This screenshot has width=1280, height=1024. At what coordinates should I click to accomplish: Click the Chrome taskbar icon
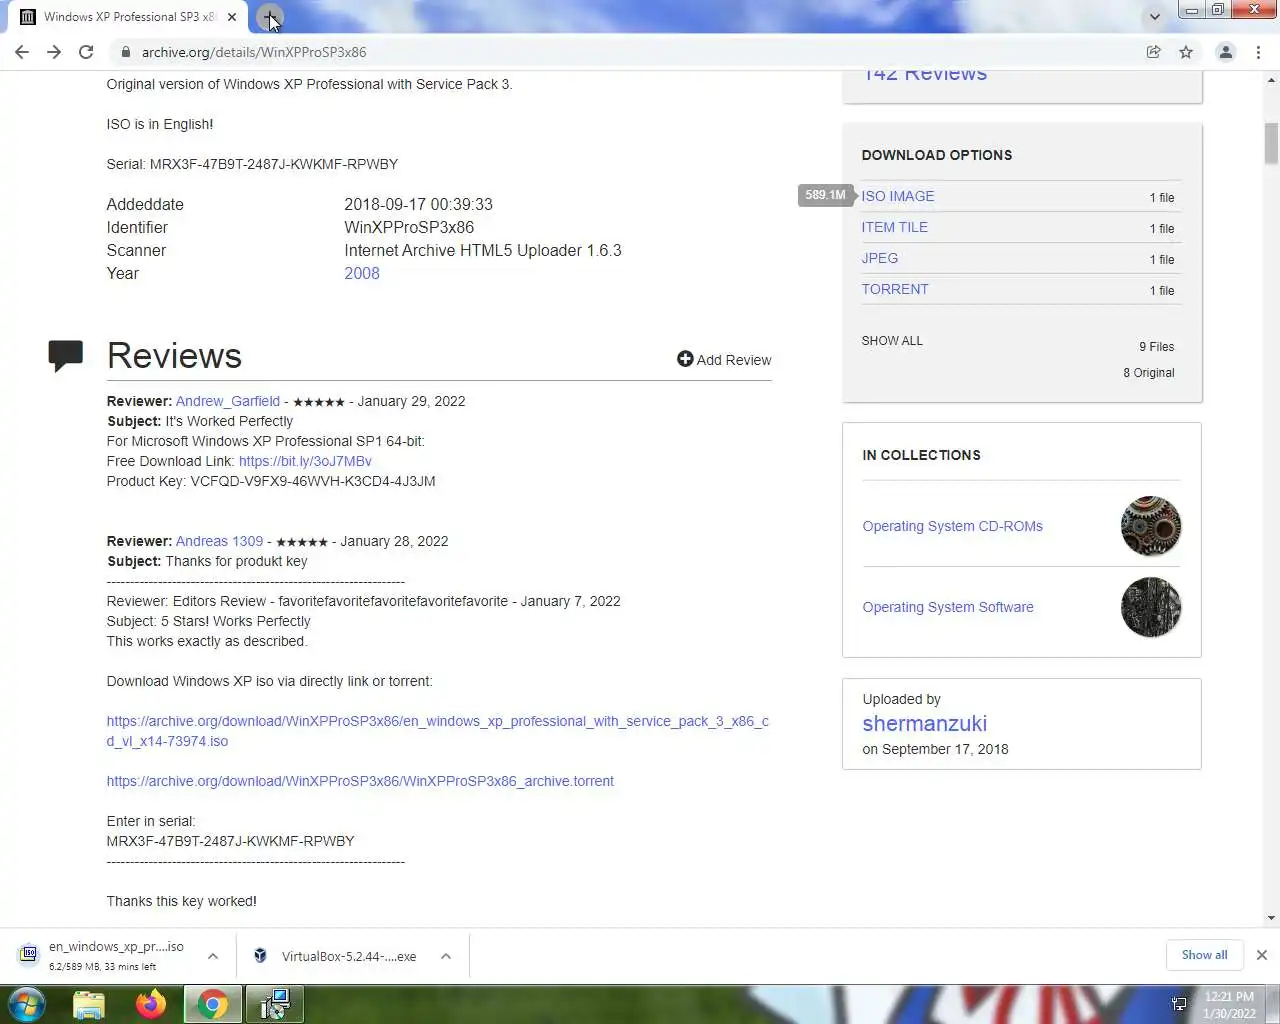tap(212, 1004)
